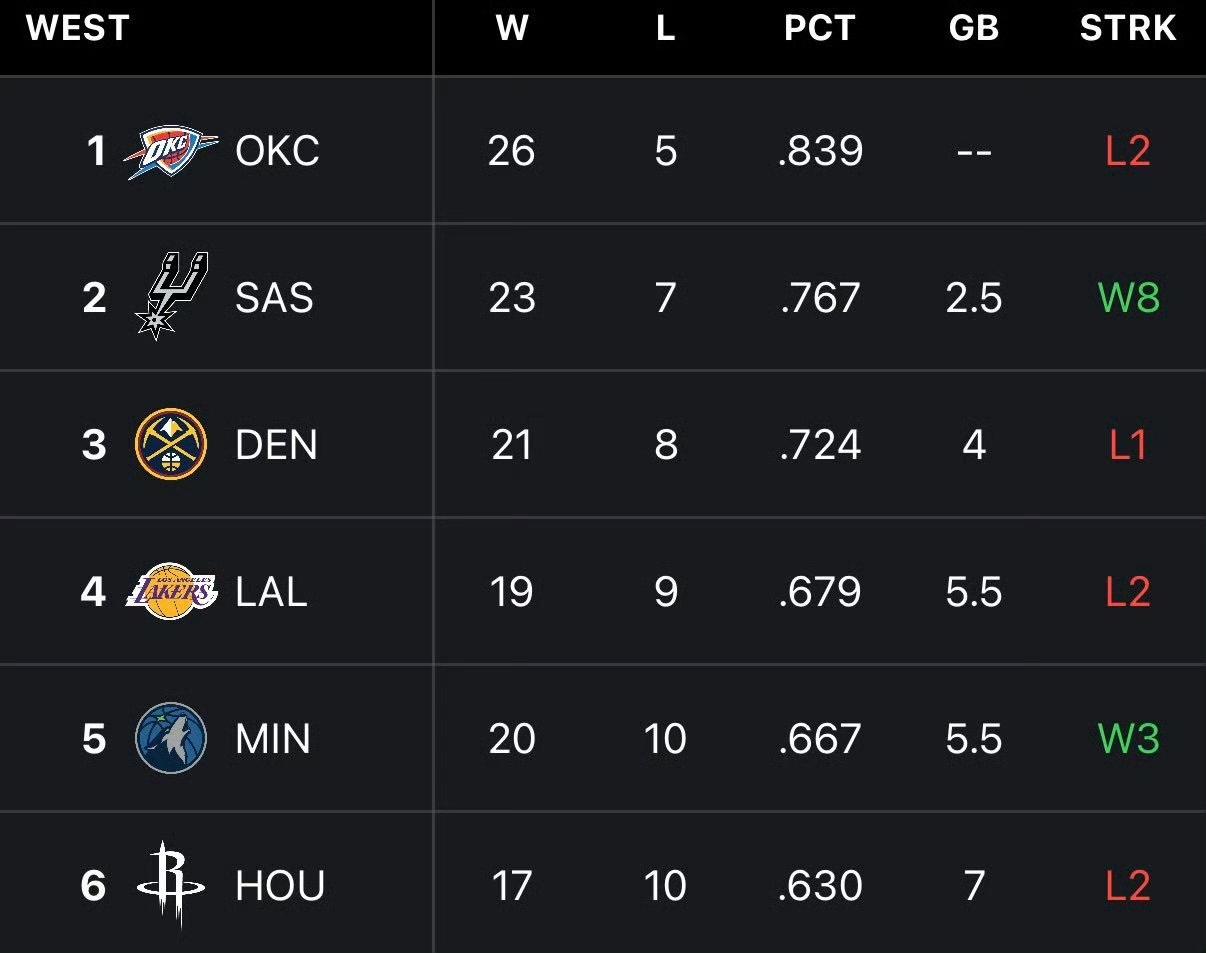
Task: Click the Houston Rockets logo
Action: [x=170, y=885]
